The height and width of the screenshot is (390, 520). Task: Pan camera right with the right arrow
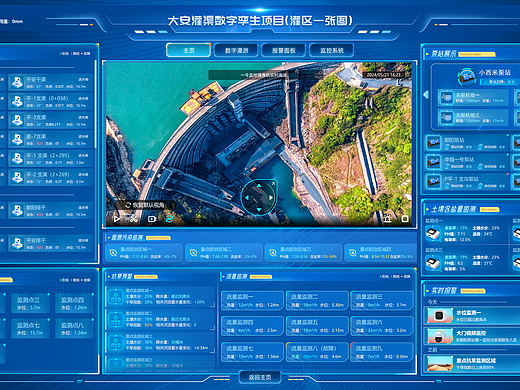tap(271, 198)
